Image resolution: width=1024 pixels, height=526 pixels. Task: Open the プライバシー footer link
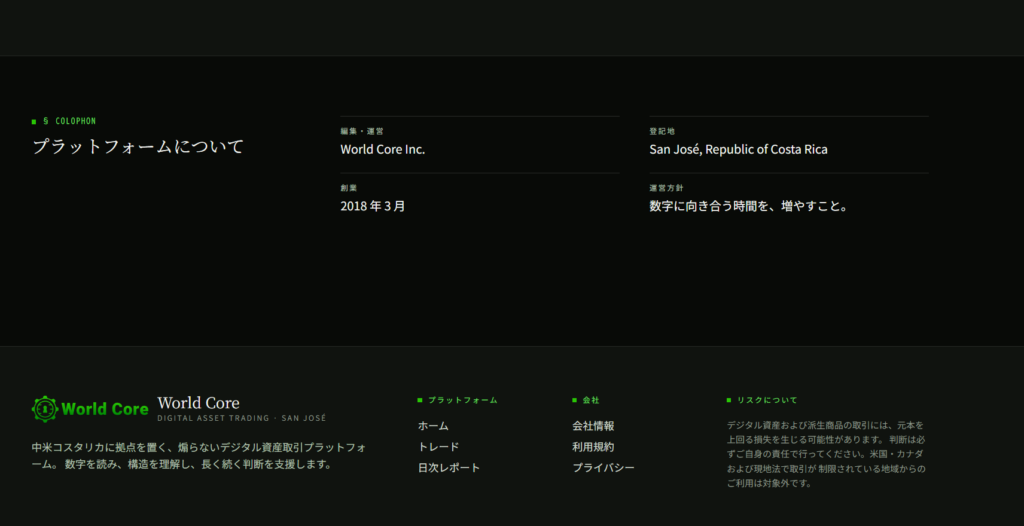point(603,468)
